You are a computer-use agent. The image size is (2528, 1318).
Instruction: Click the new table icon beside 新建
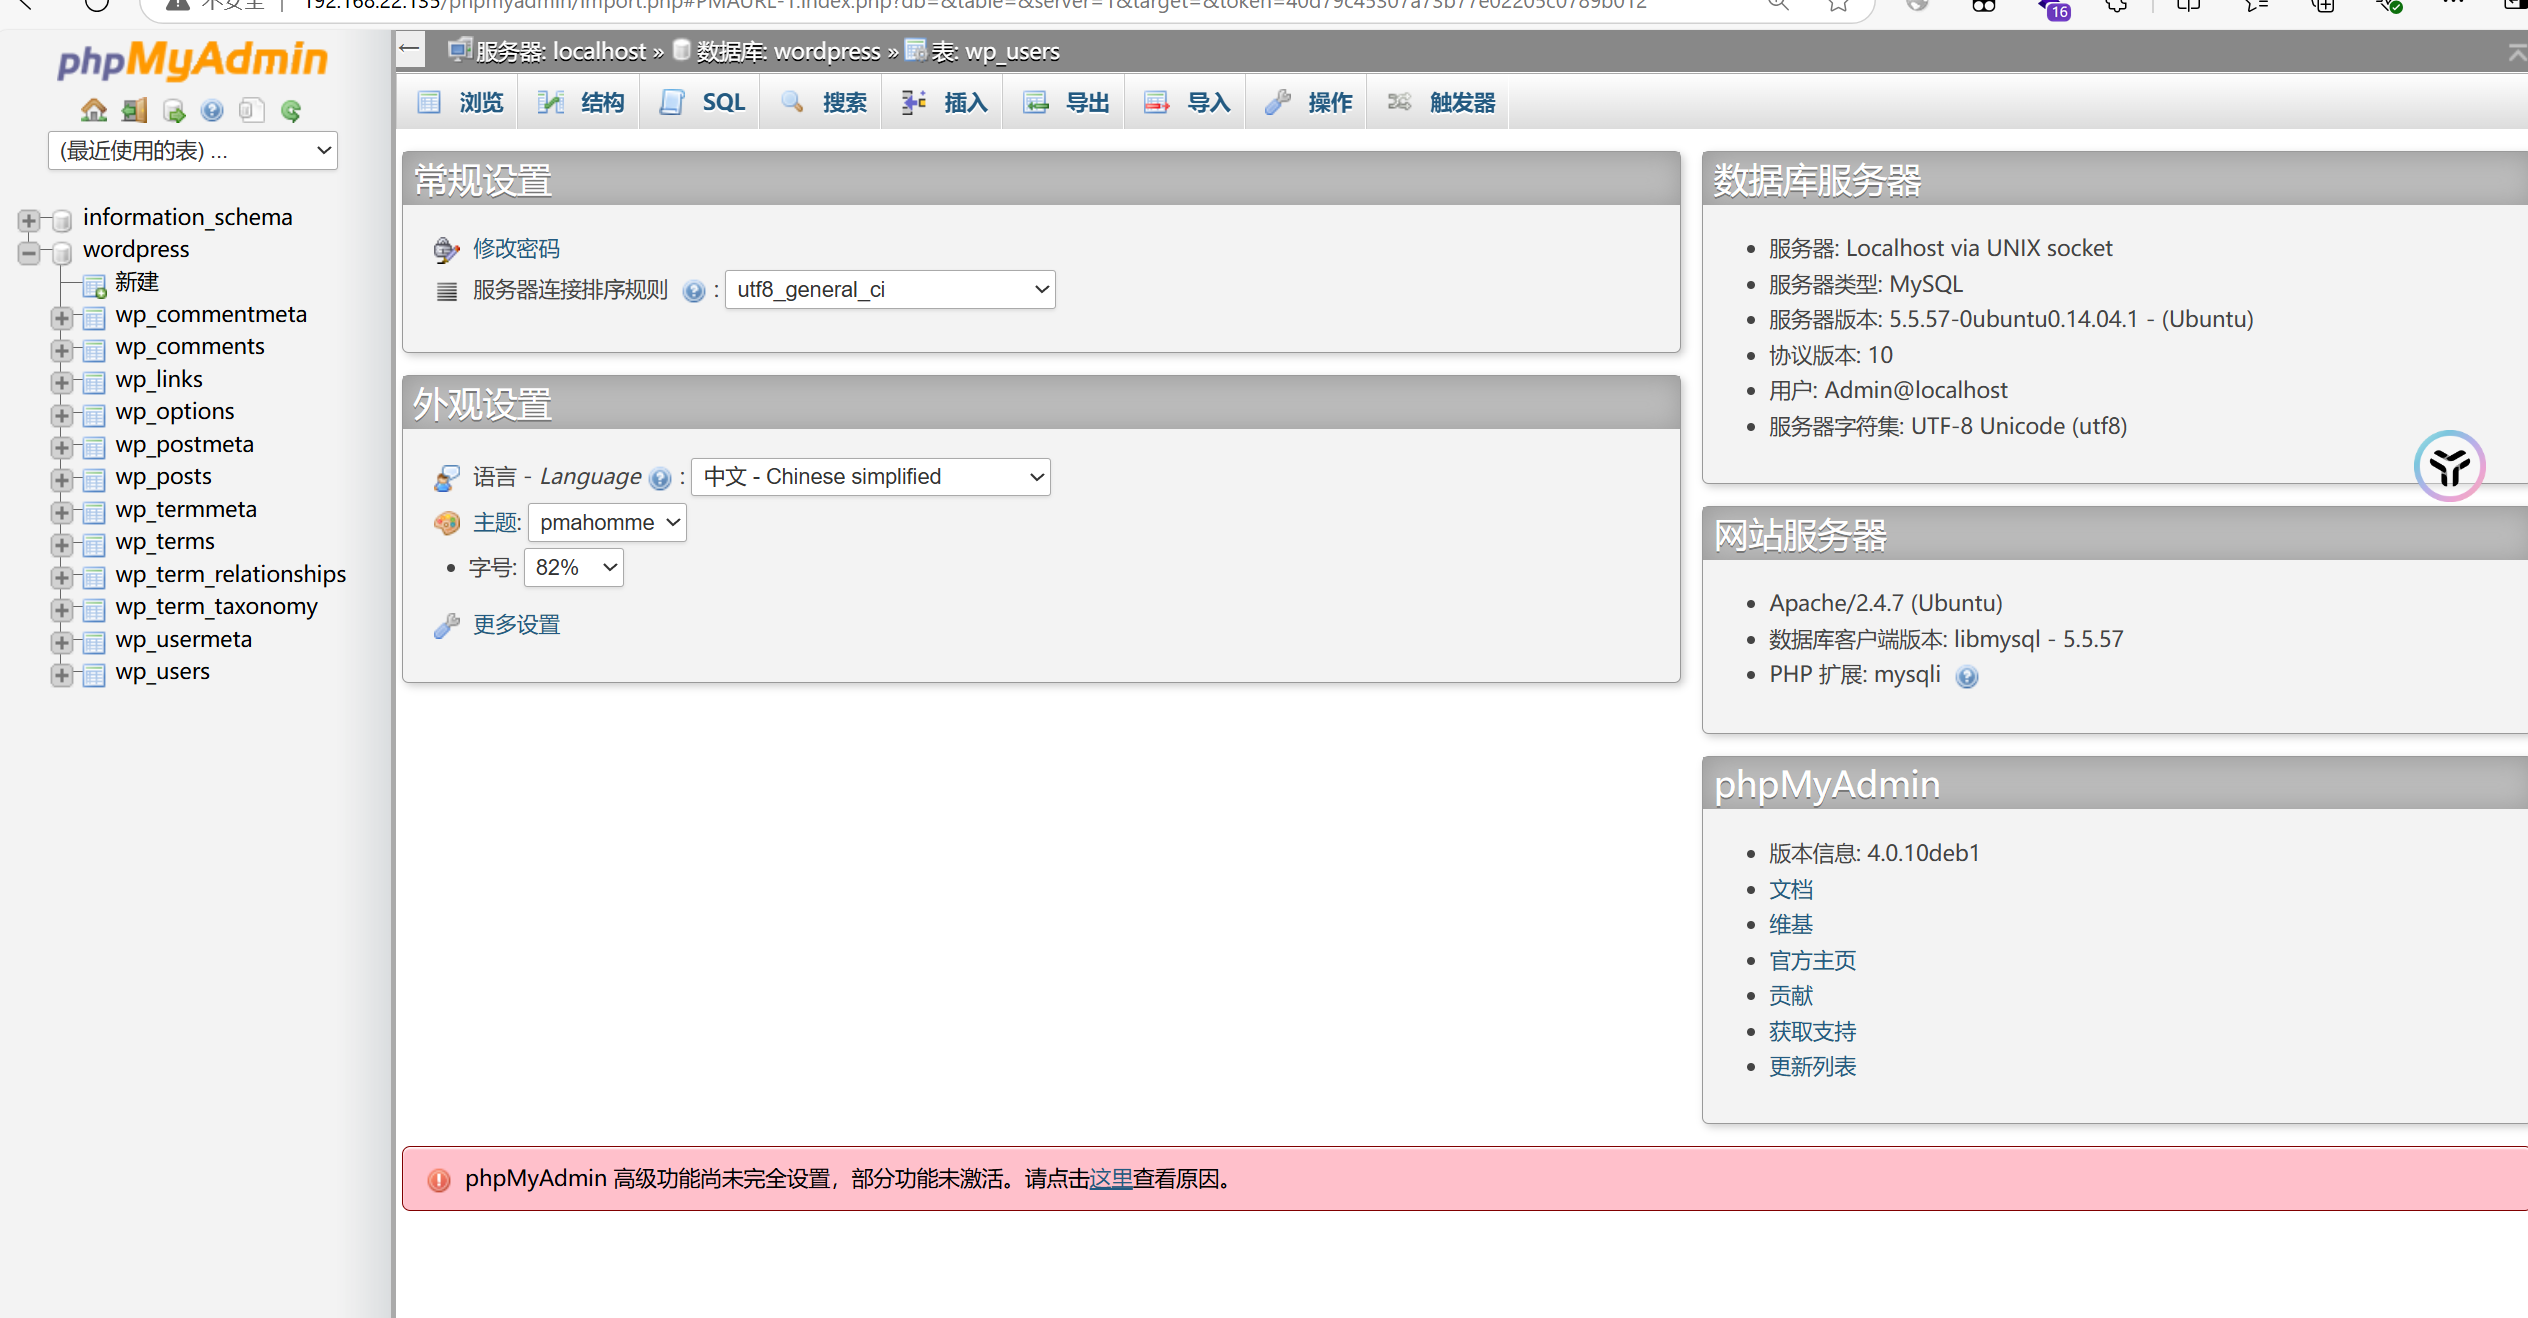pos(94,286)
